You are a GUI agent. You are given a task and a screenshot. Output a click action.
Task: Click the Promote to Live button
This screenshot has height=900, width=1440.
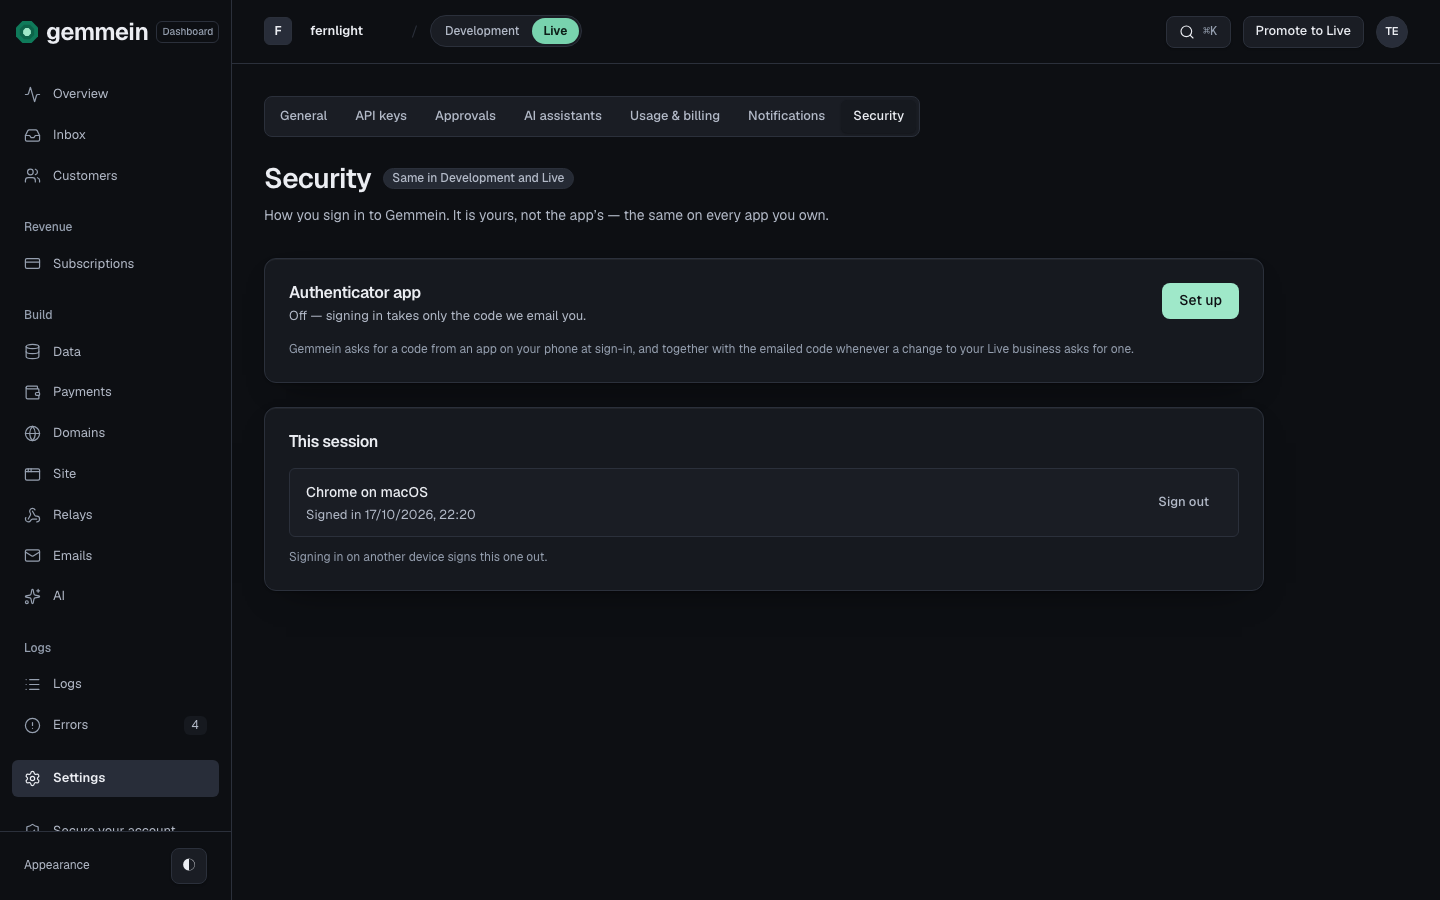[x=1303, y=32]
